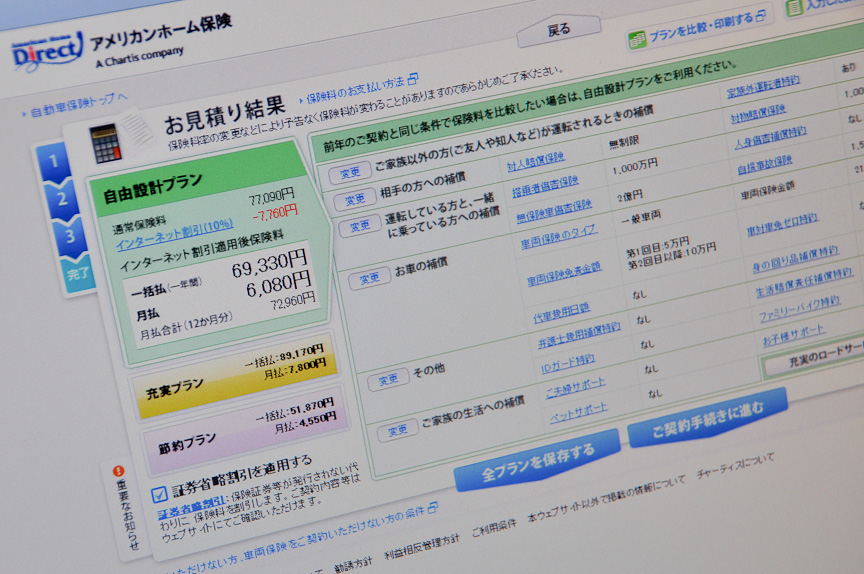
Task: Open ご利用条件 footer link
Action: click(493, 528)
